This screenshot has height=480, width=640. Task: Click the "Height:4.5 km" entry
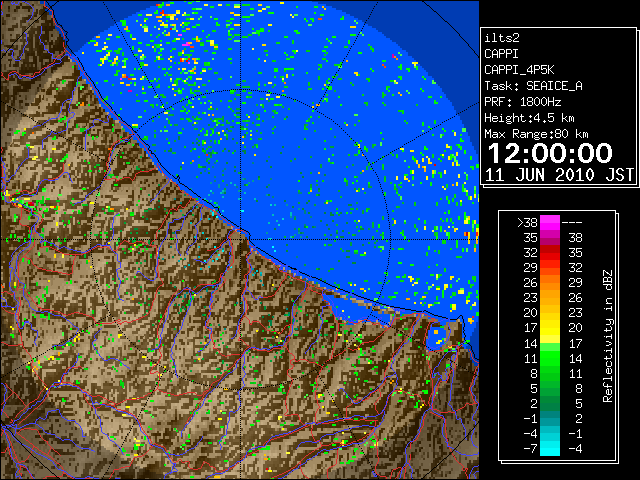529,118
